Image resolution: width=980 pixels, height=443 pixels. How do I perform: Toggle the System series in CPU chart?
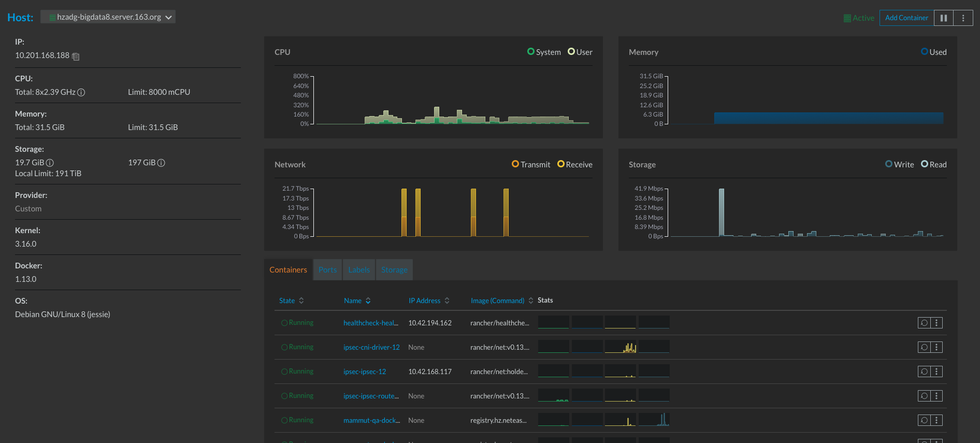pos(544,52)
